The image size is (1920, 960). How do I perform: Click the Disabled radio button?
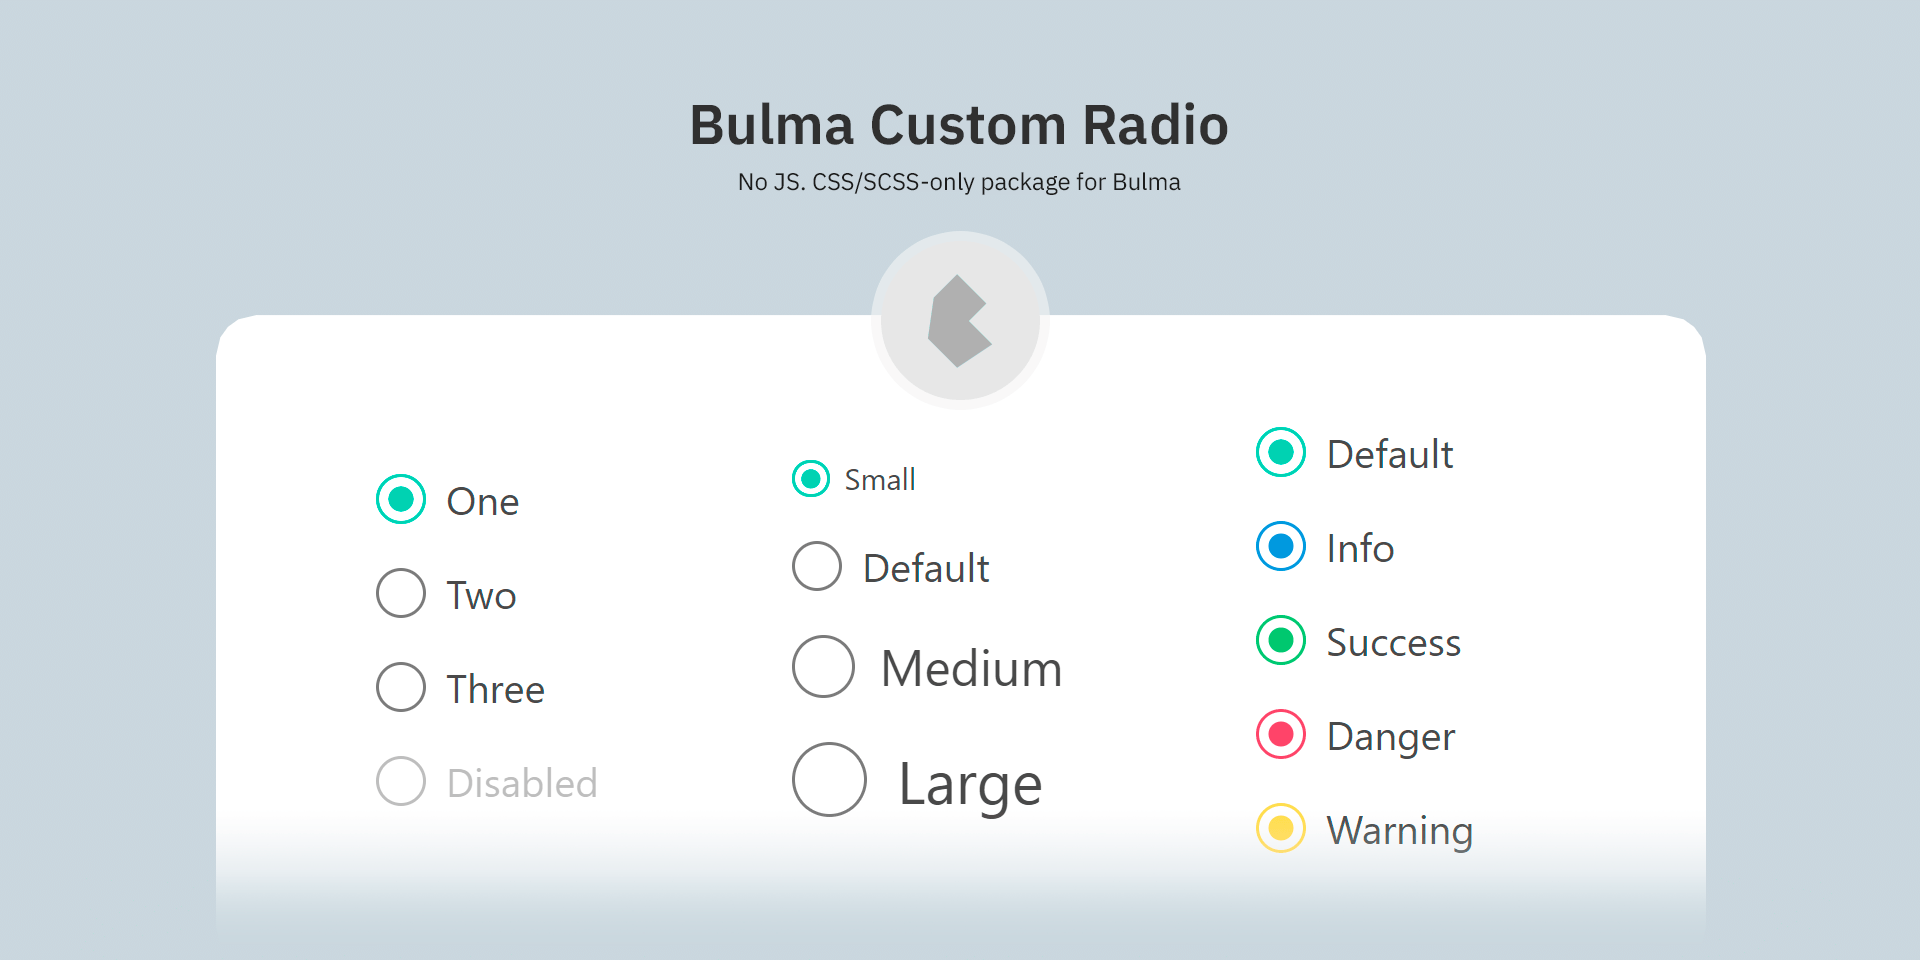click(x=400, y=781)
